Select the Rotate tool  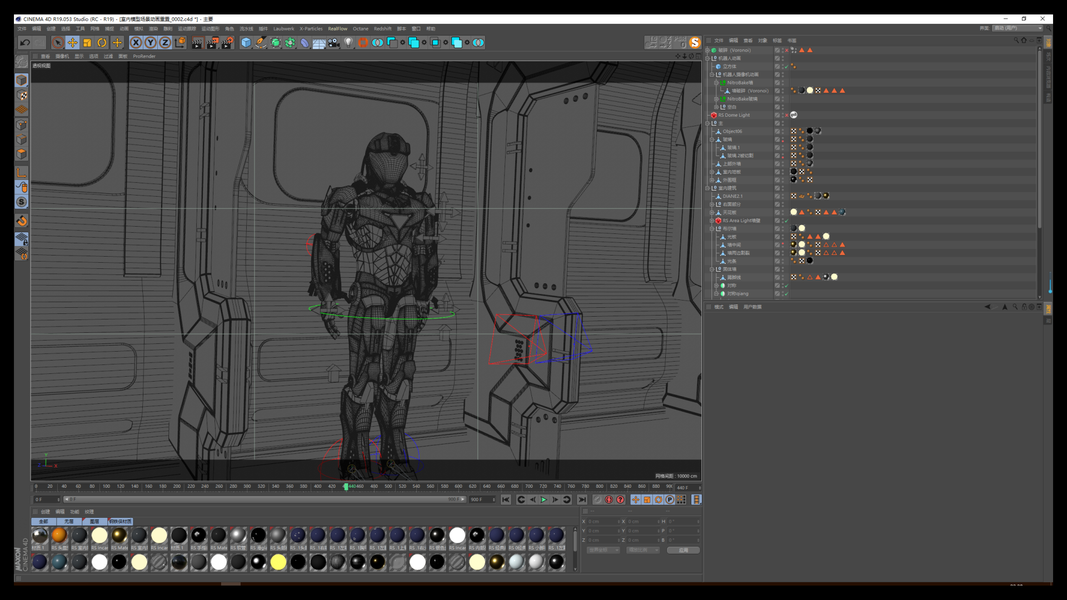102,43
